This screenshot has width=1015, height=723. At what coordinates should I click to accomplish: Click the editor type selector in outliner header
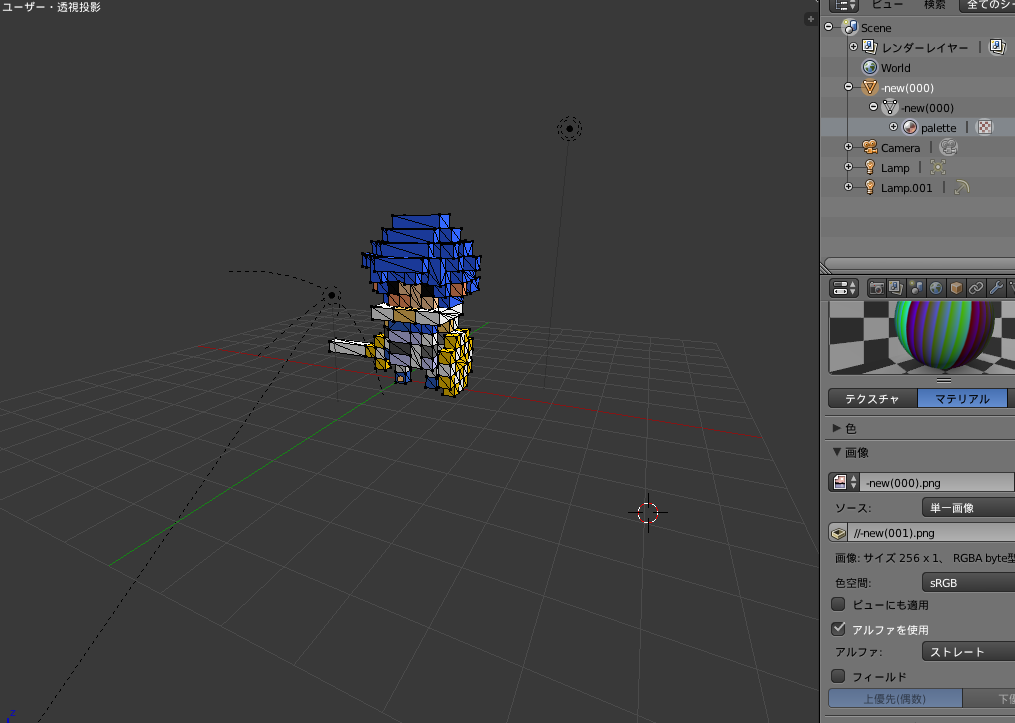pos(843,6)
